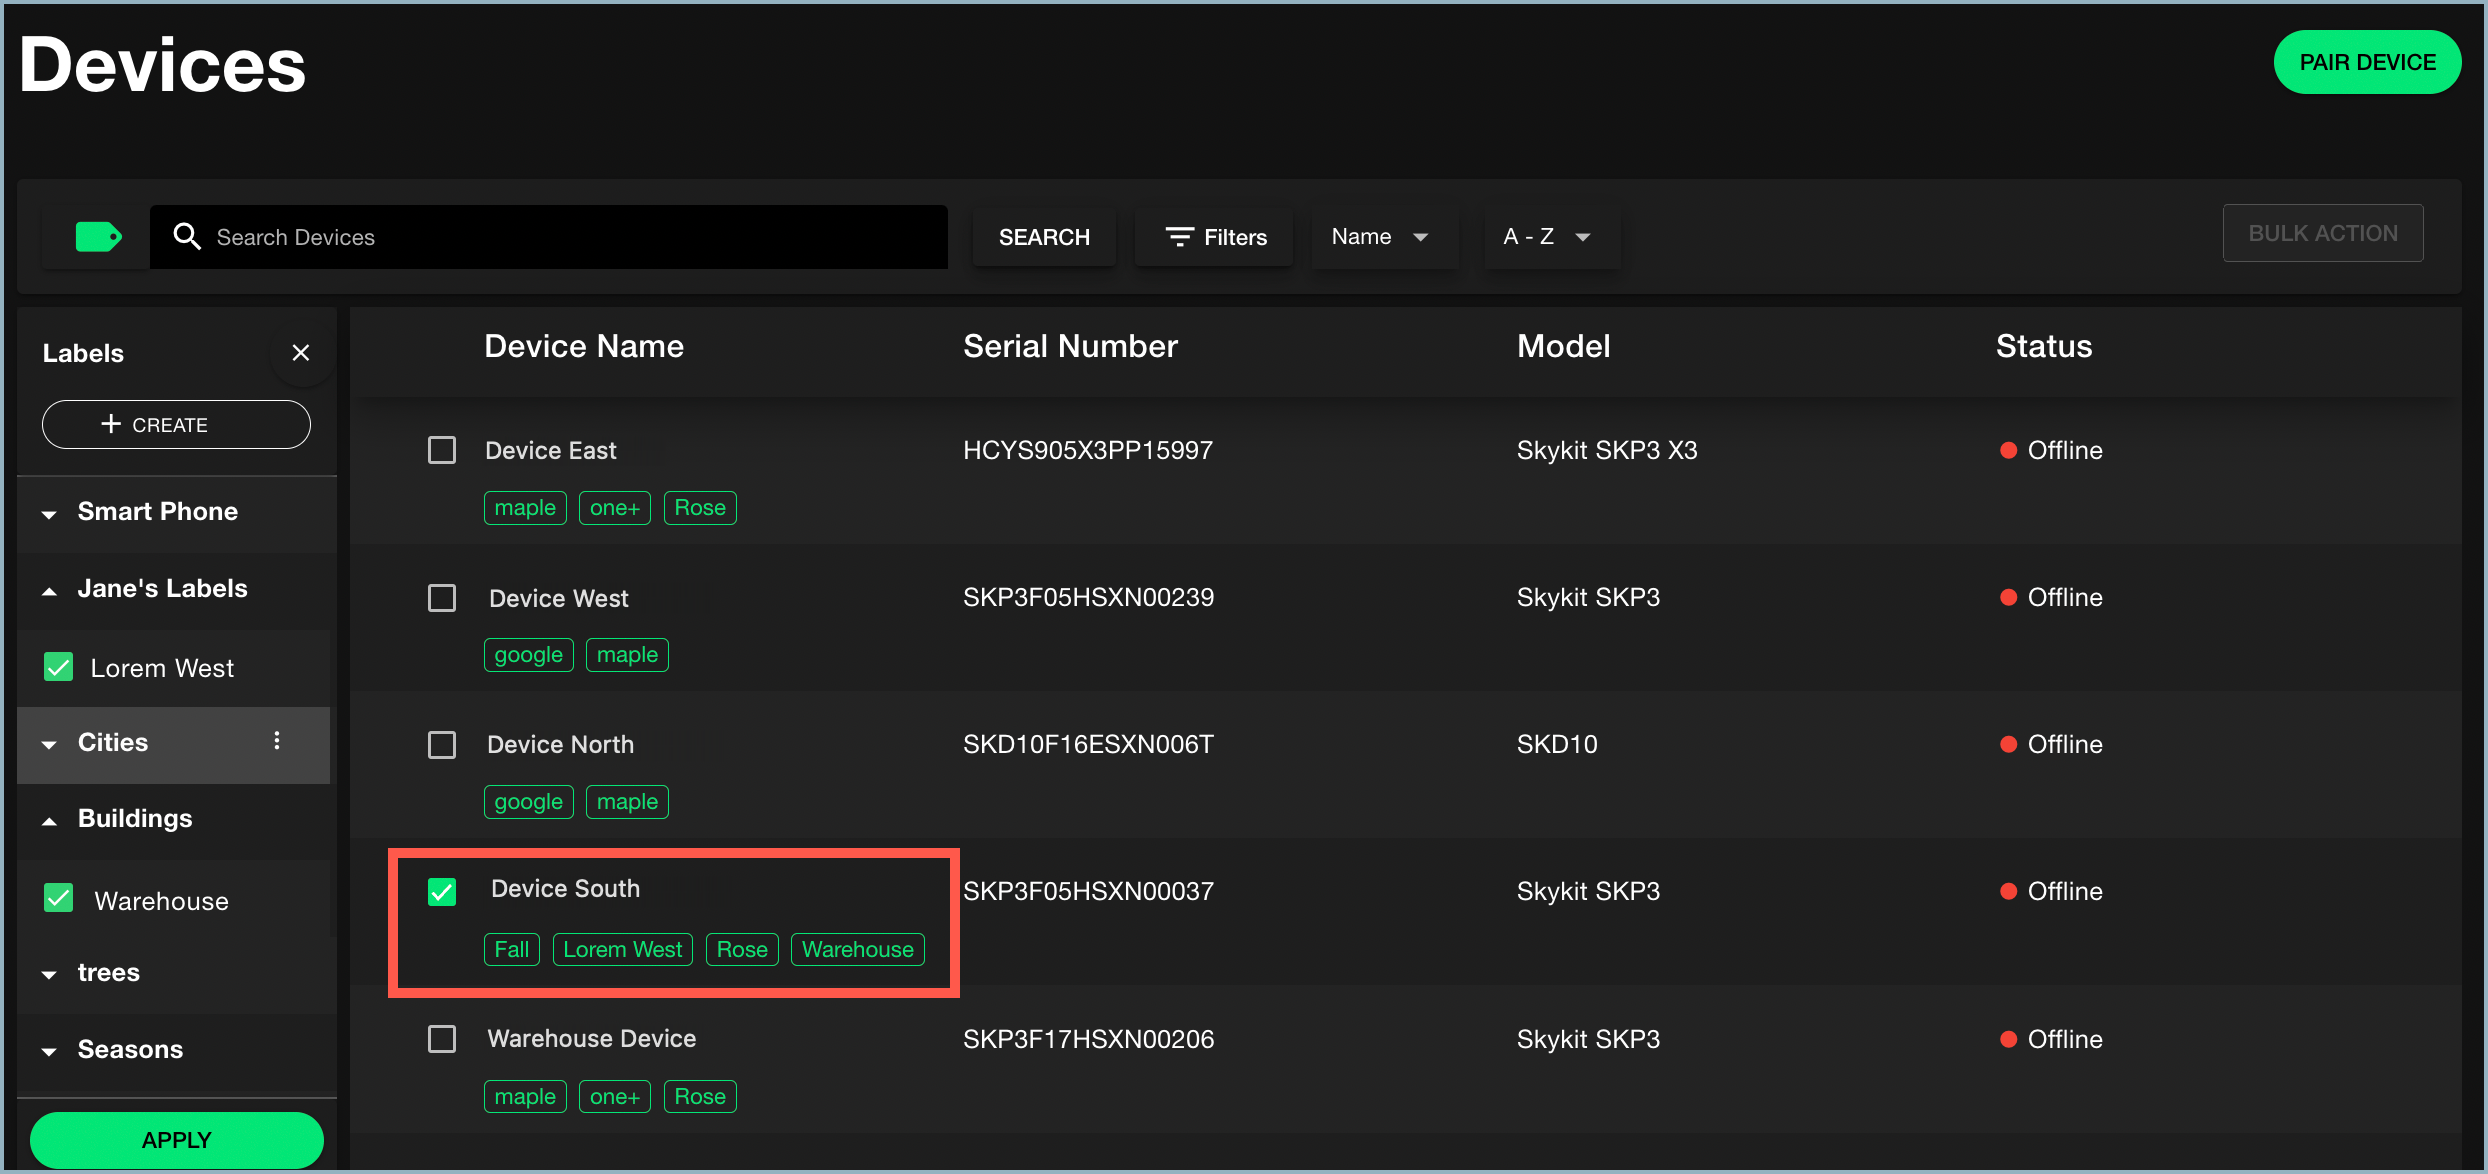Expand the trees label group
Image resolution: width=2488 pixels, height=1174 pixels.
tap(48, 973)
